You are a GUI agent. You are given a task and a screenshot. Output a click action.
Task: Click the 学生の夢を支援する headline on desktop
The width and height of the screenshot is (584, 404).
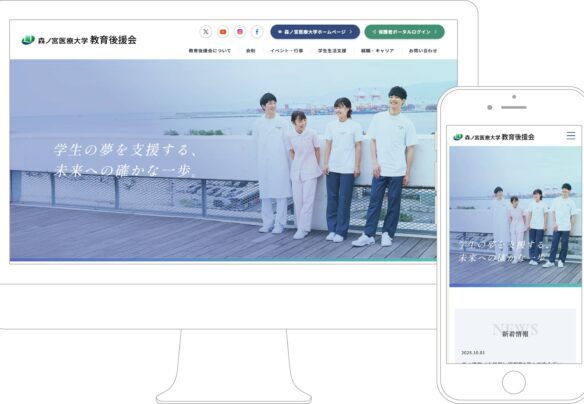[126, 150]
